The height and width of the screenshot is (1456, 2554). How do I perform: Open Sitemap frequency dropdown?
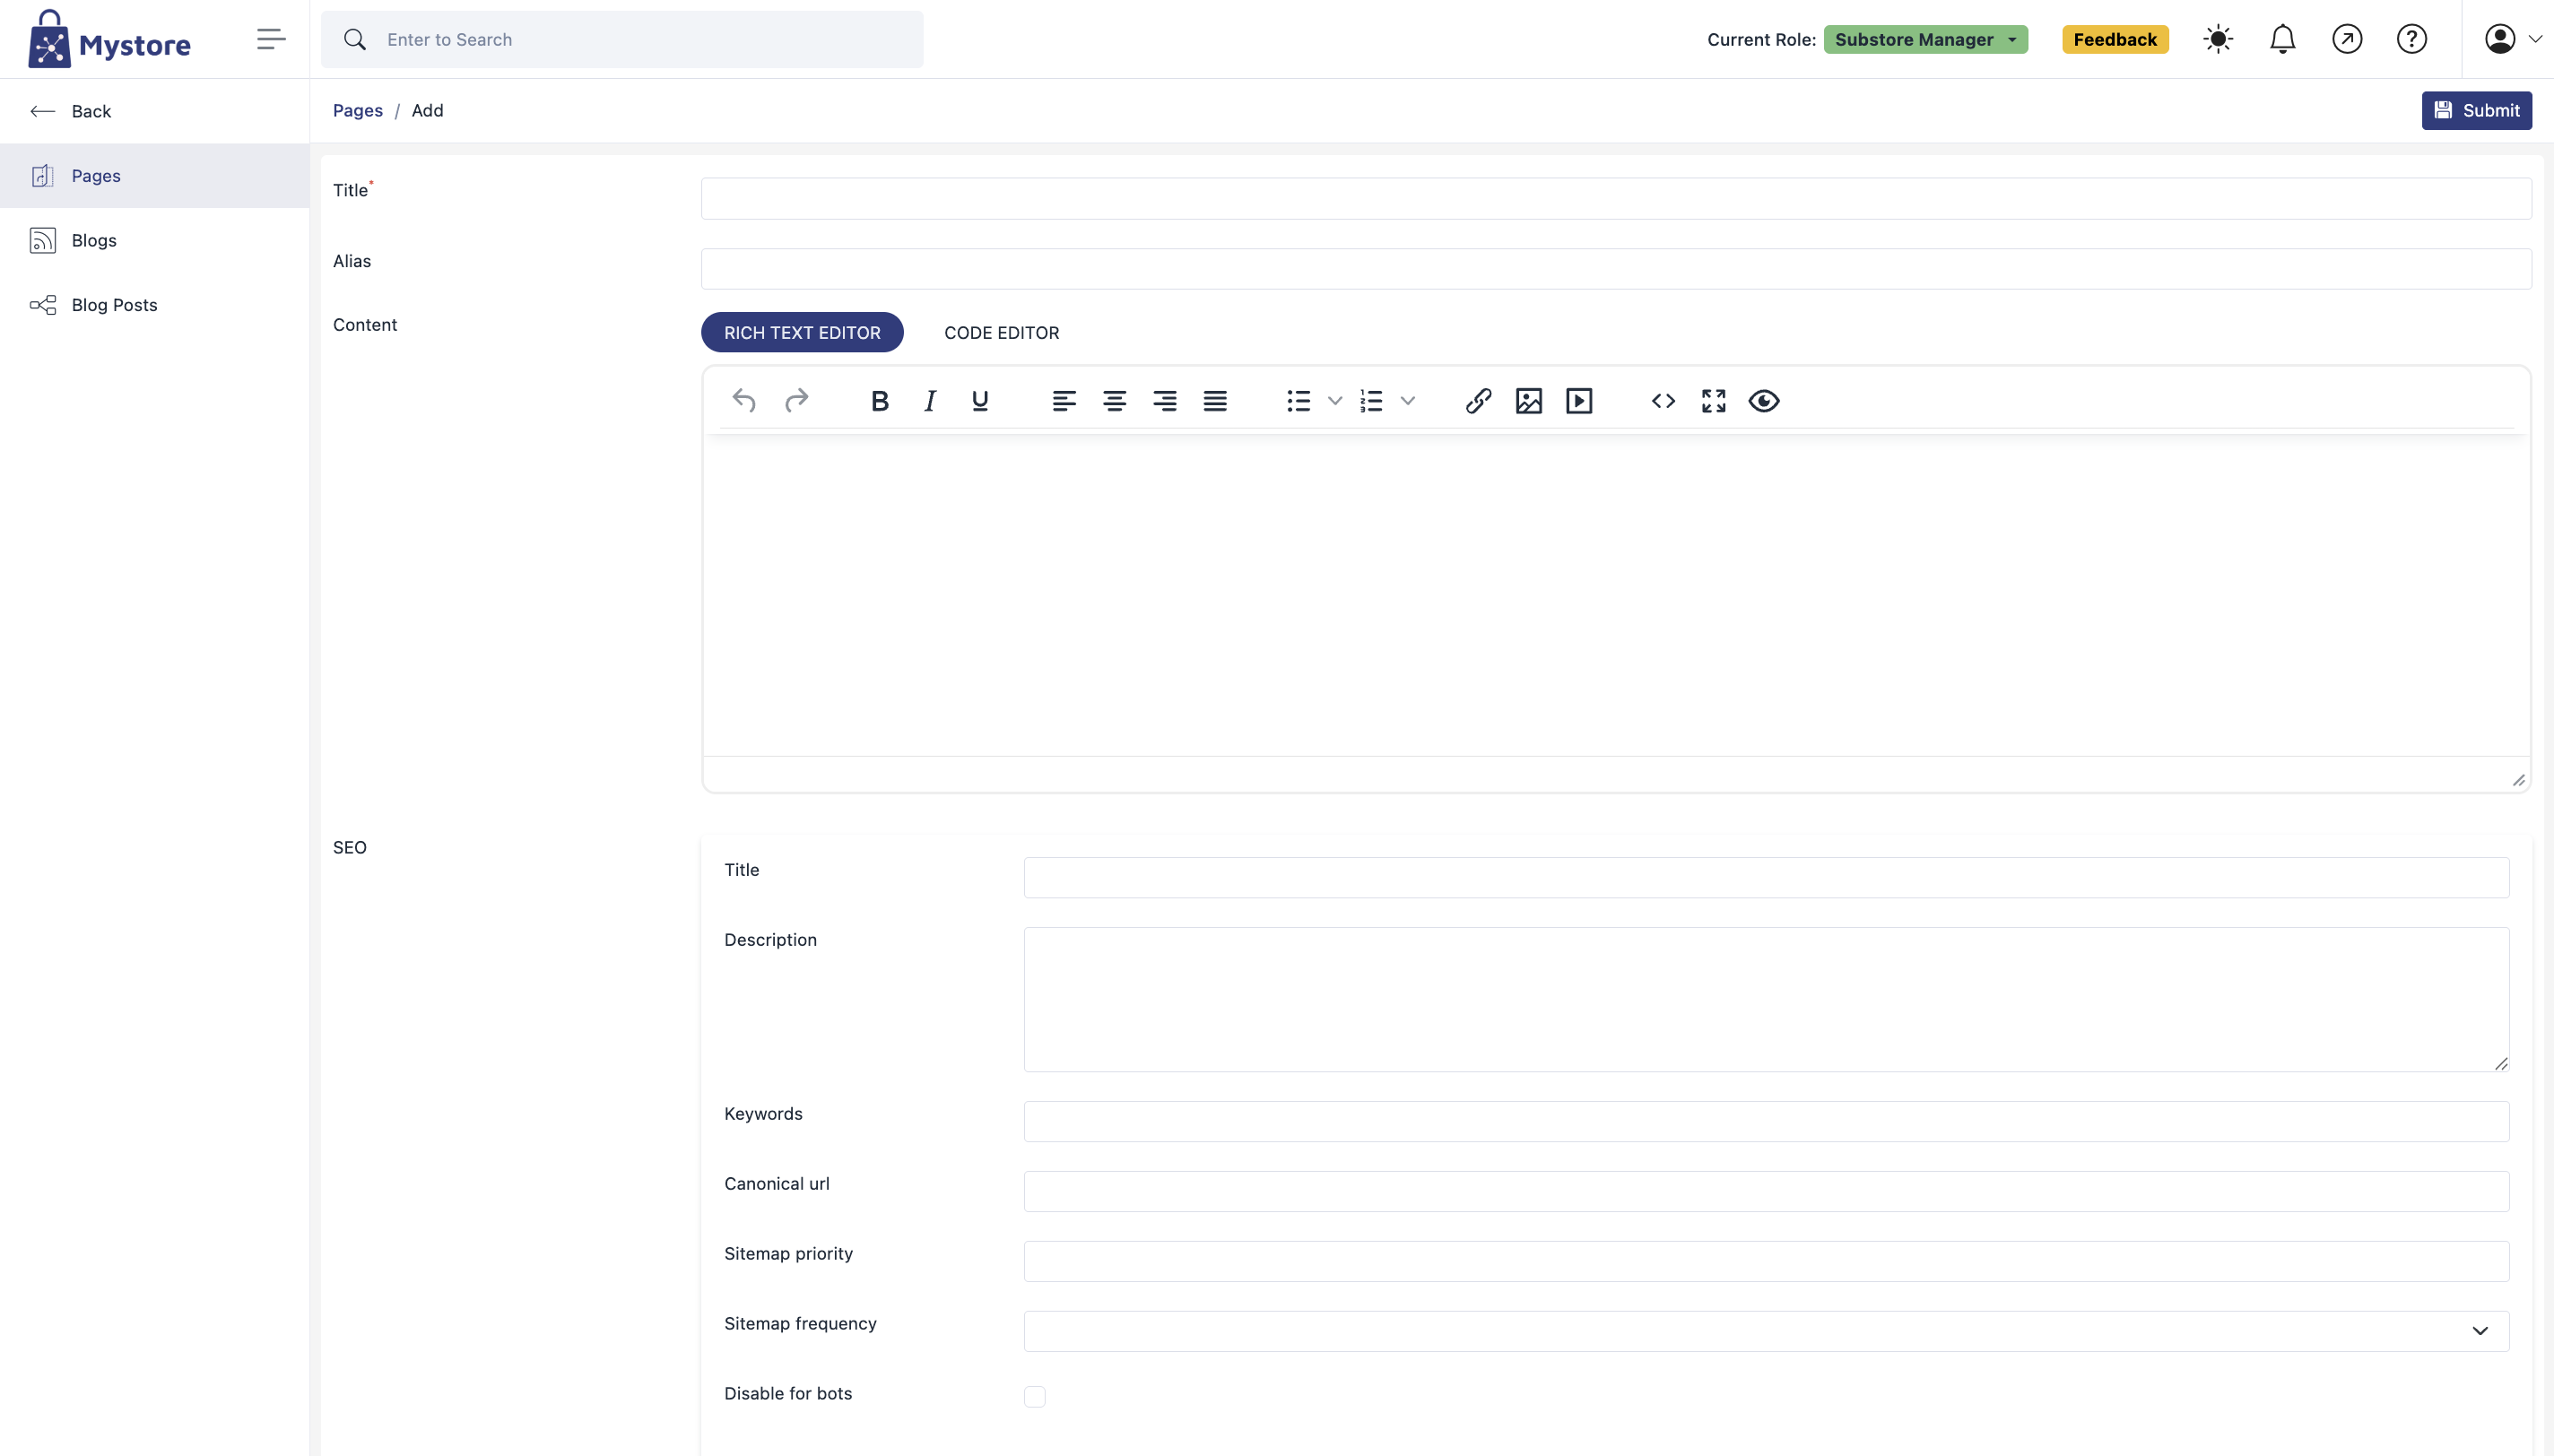(x=1766, y=1331)
